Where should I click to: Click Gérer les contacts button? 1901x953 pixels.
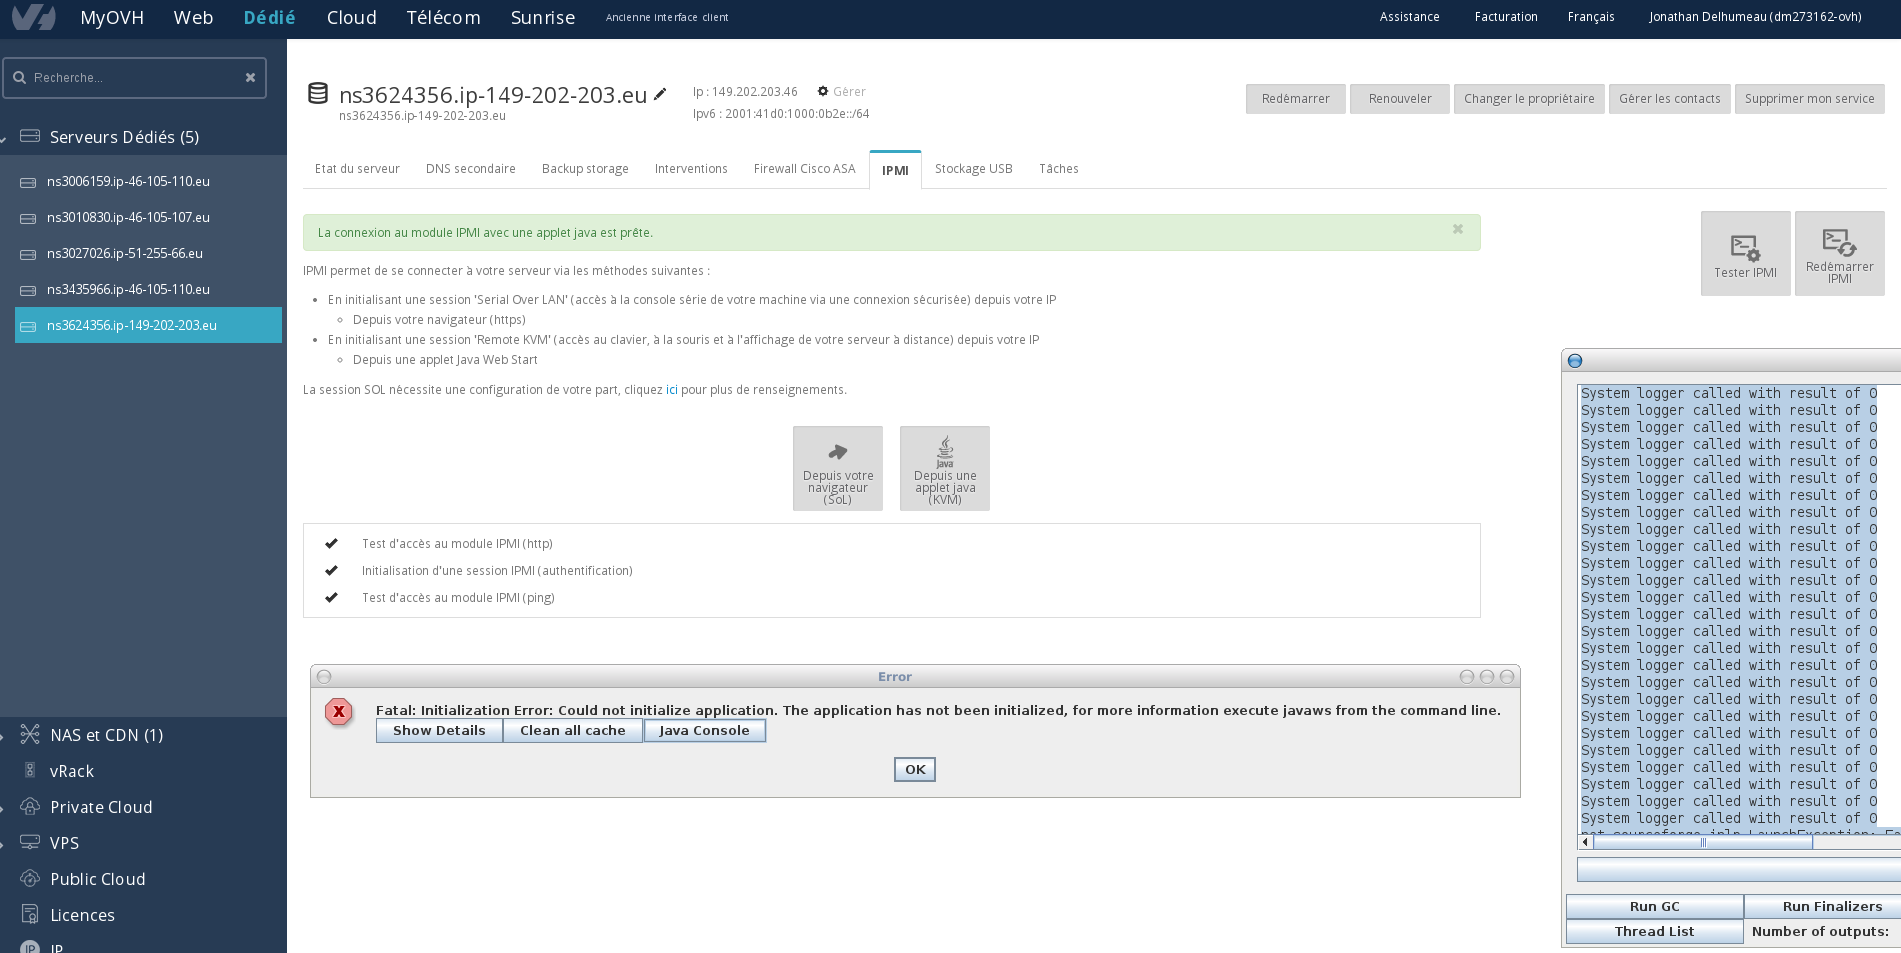1669,99
